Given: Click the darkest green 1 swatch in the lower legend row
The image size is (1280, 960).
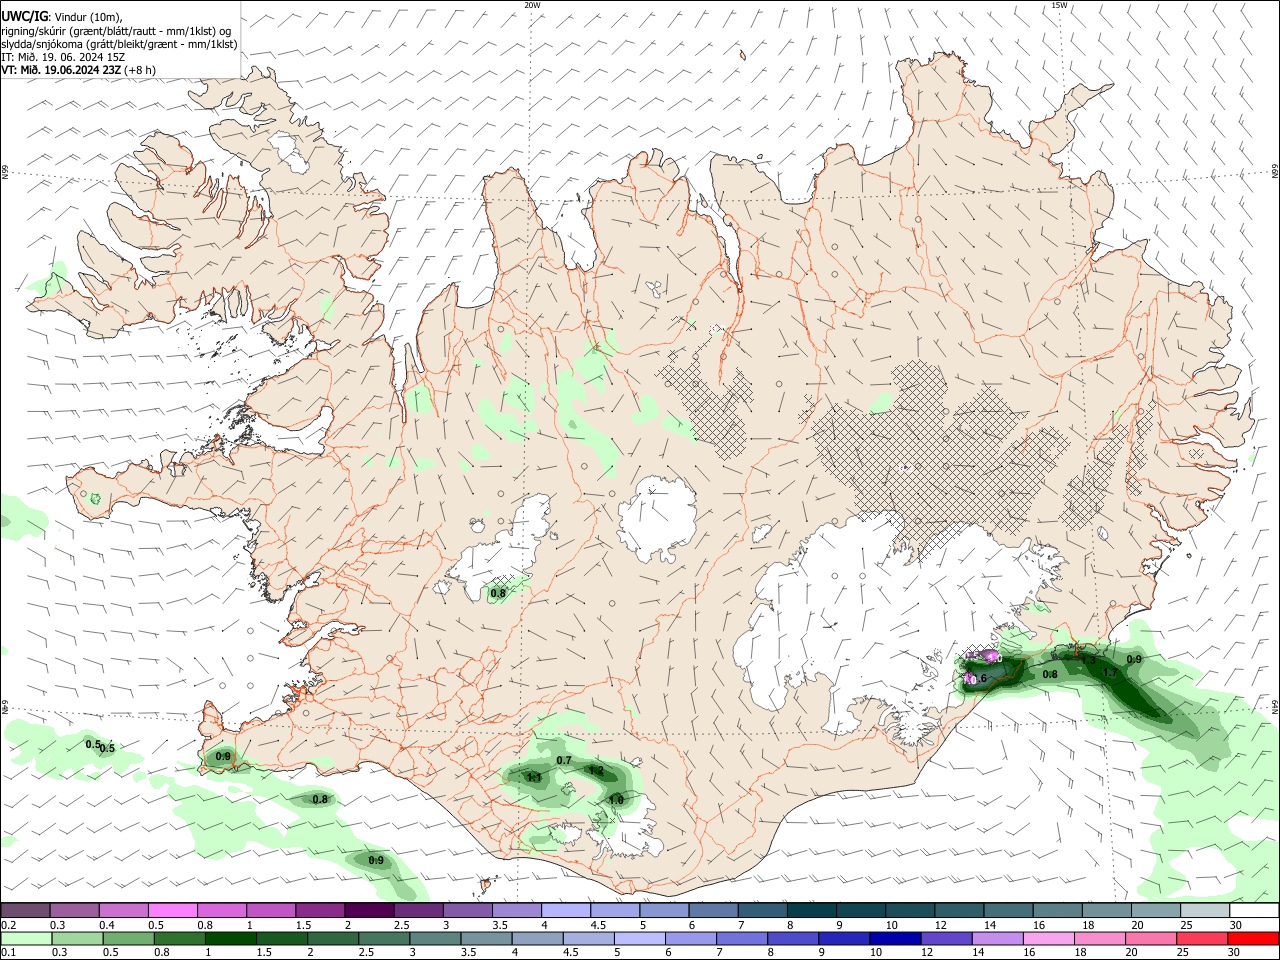Looking at the screenshot, I should pos(230,938).
